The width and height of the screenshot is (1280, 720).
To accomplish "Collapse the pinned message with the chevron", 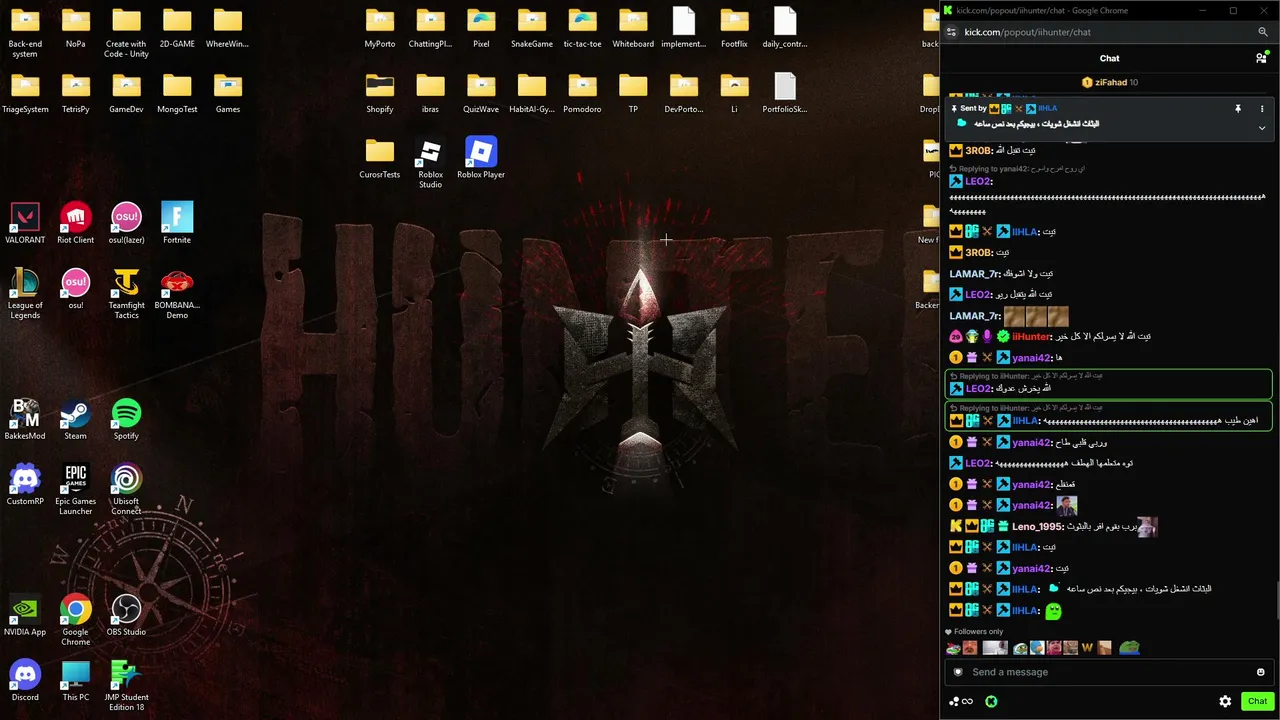I will [1262, 128].
